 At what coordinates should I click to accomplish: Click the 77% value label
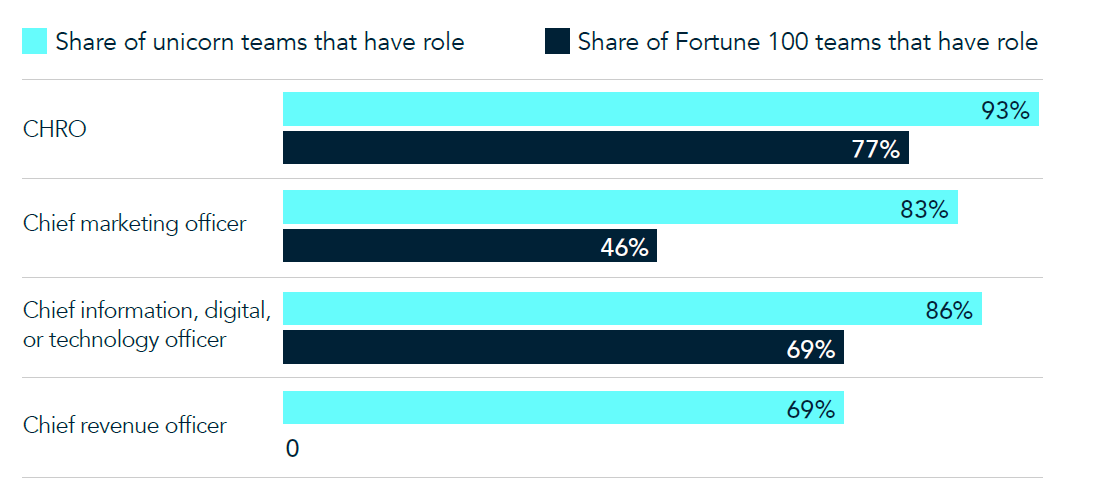point(876,149)
